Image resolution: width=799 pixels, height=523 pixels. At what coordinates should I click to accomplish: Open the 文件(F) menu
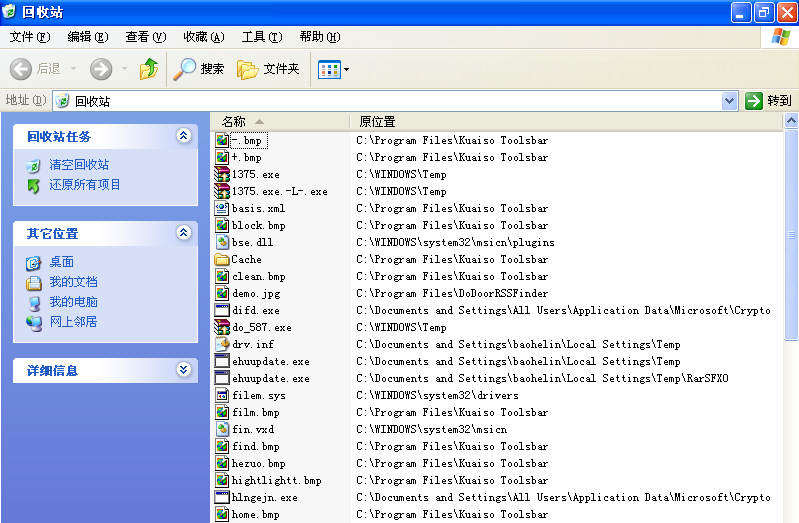tap(30, 37)
